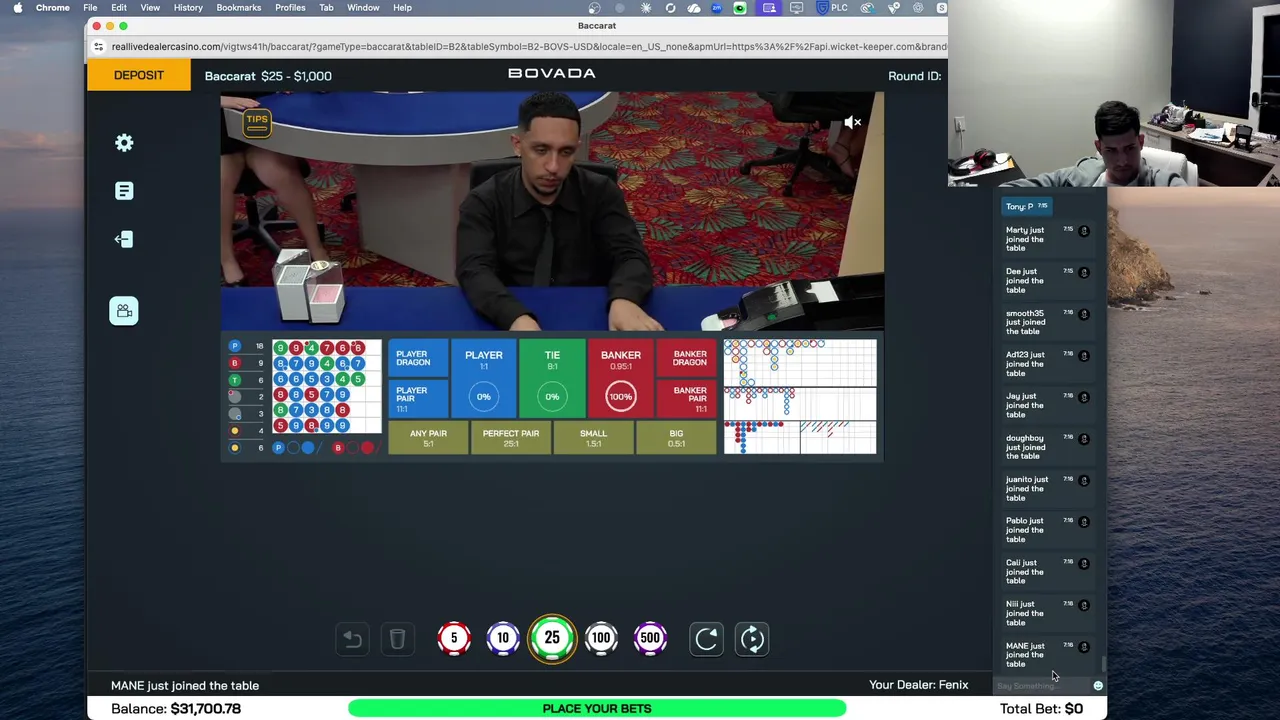Screen dimensions: 1280x720
Task: Open the Chrome Bookmarks menu
Action: tap(239, 7)
